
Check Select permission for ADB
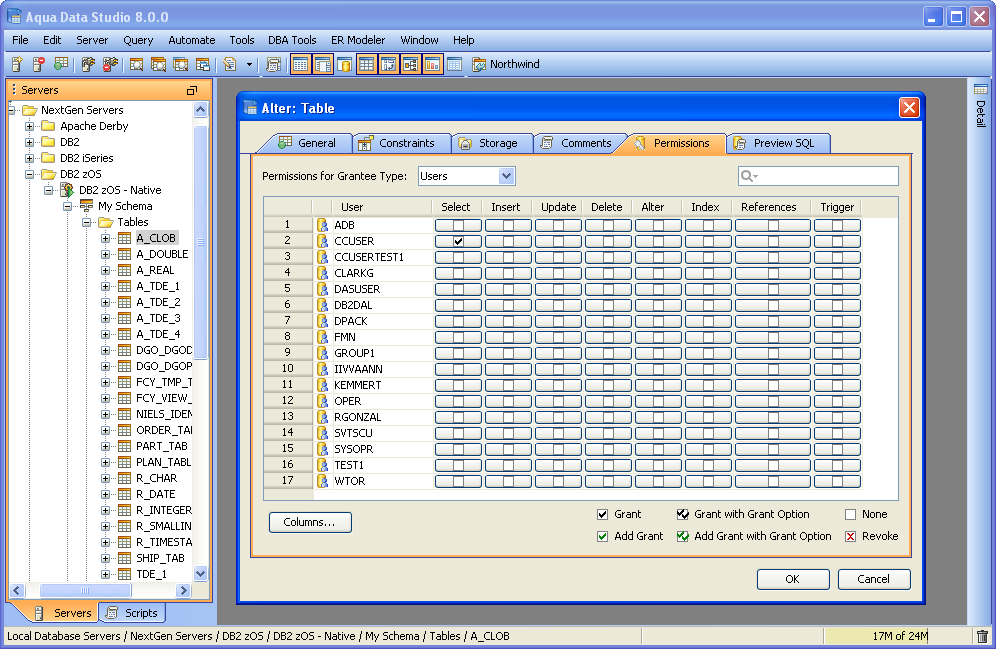458,225
